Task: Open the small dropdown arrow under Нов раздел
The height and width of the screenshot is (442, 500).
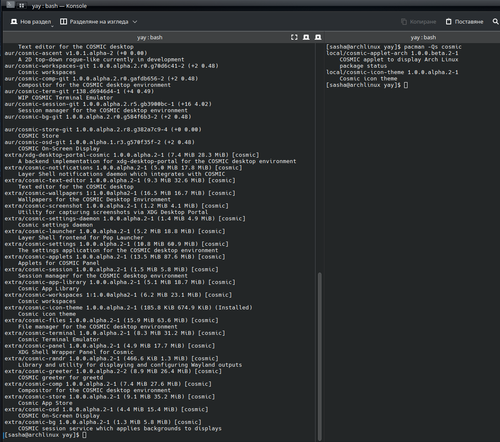Action: click(x=52, y=26)
